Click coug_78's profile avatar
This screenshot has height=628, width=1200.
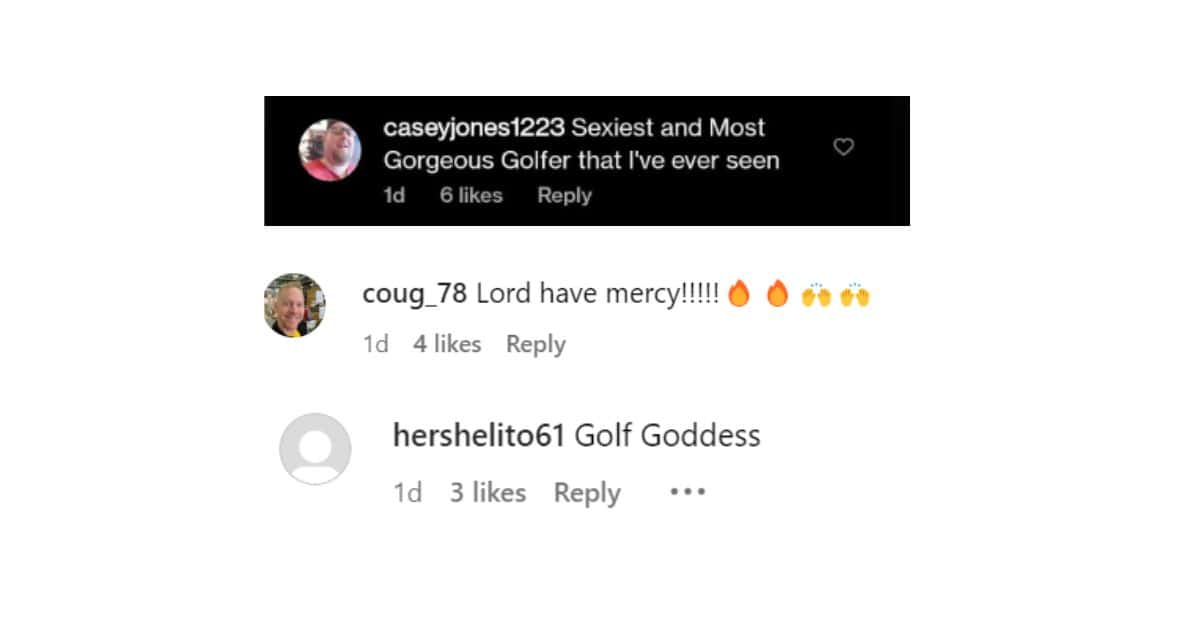click(x=294, y=305)
